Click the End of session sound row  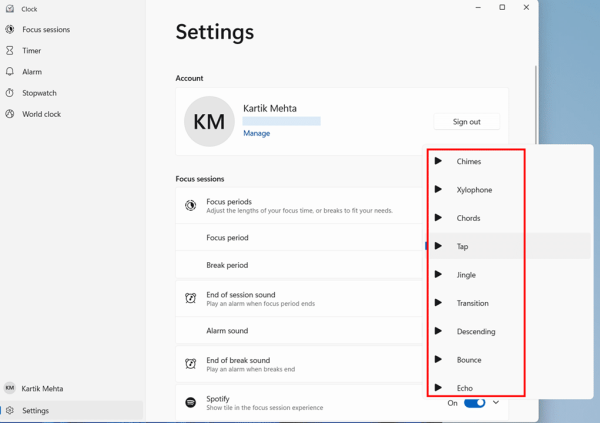[x=299, y=299]
